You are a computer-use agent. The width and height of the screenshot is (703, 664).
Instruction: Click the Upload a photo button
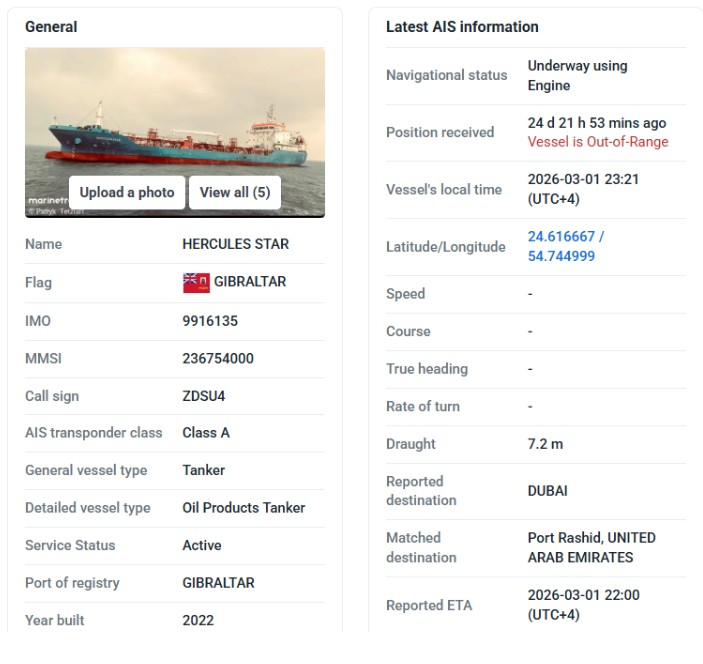[127, 192]
